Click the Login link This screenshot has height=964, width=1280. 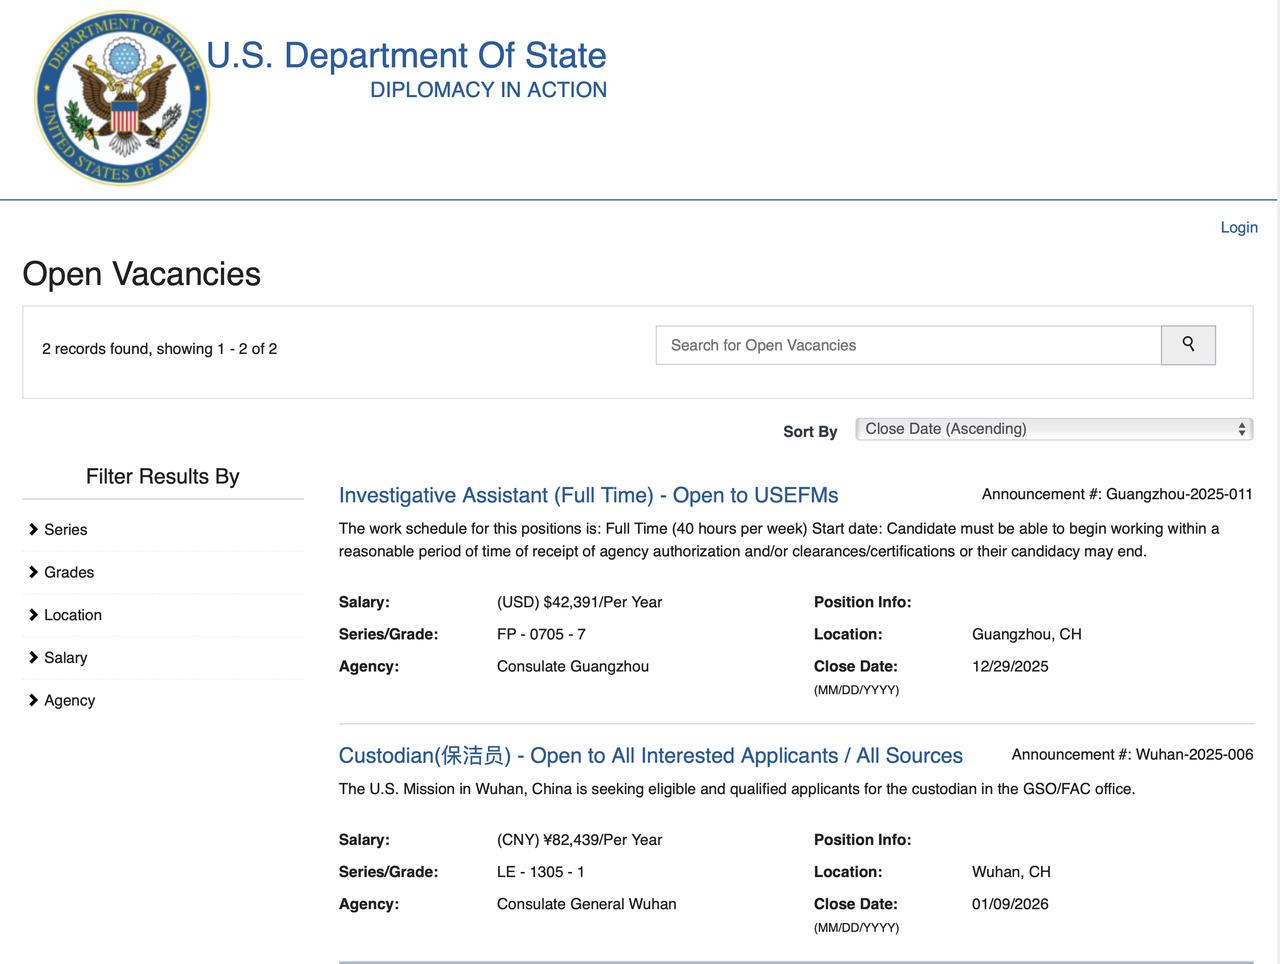click(x=1239, y=227)
